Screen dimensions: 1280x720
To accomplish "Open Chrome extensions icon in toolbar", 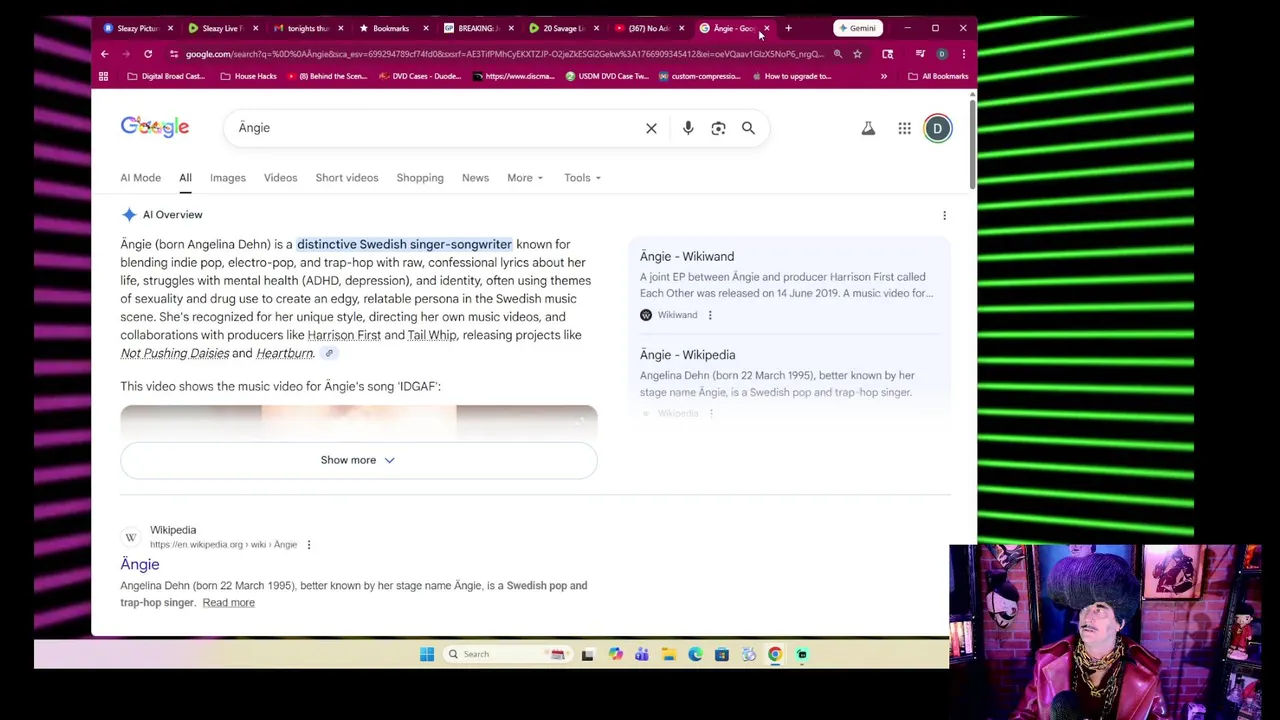I will coord(887,54).
